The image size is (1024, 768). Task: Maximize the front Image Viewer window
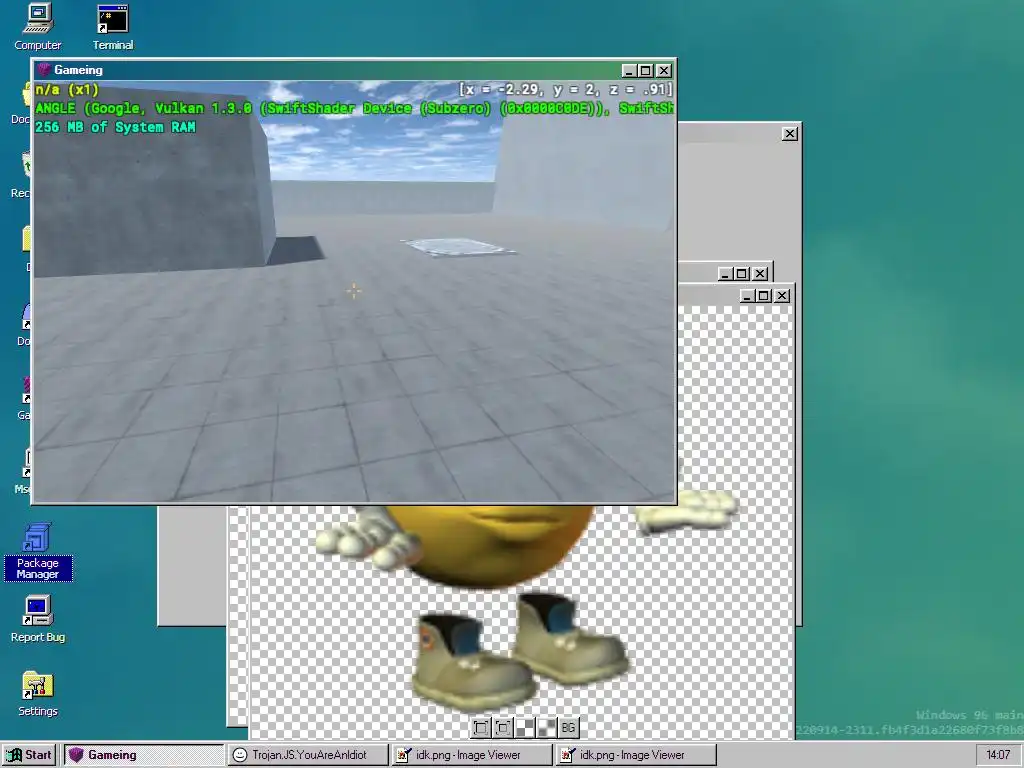764,296
